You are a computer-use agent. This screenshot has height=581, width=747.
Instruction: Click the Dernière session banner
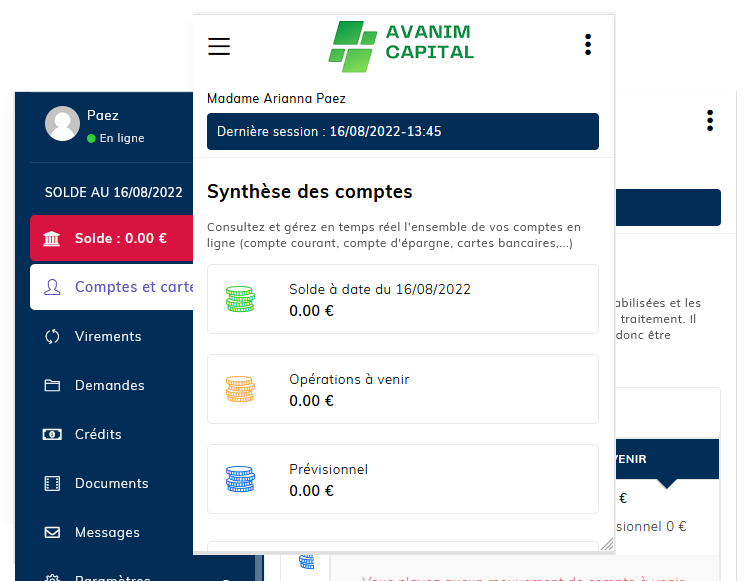(403, 131)
